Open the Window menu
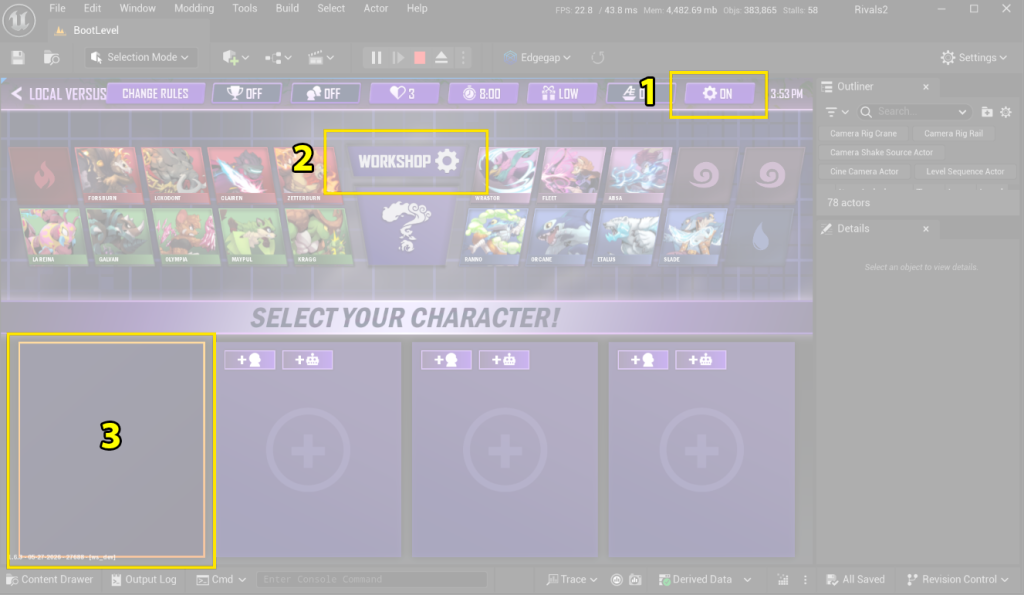Viewport: 1024px width, 595px height. coord(137,8)
